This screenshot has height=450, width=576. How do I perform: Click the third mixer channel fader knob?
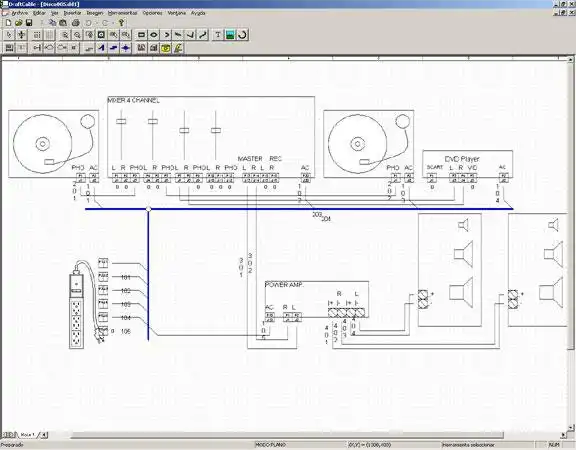pos(184,130)
